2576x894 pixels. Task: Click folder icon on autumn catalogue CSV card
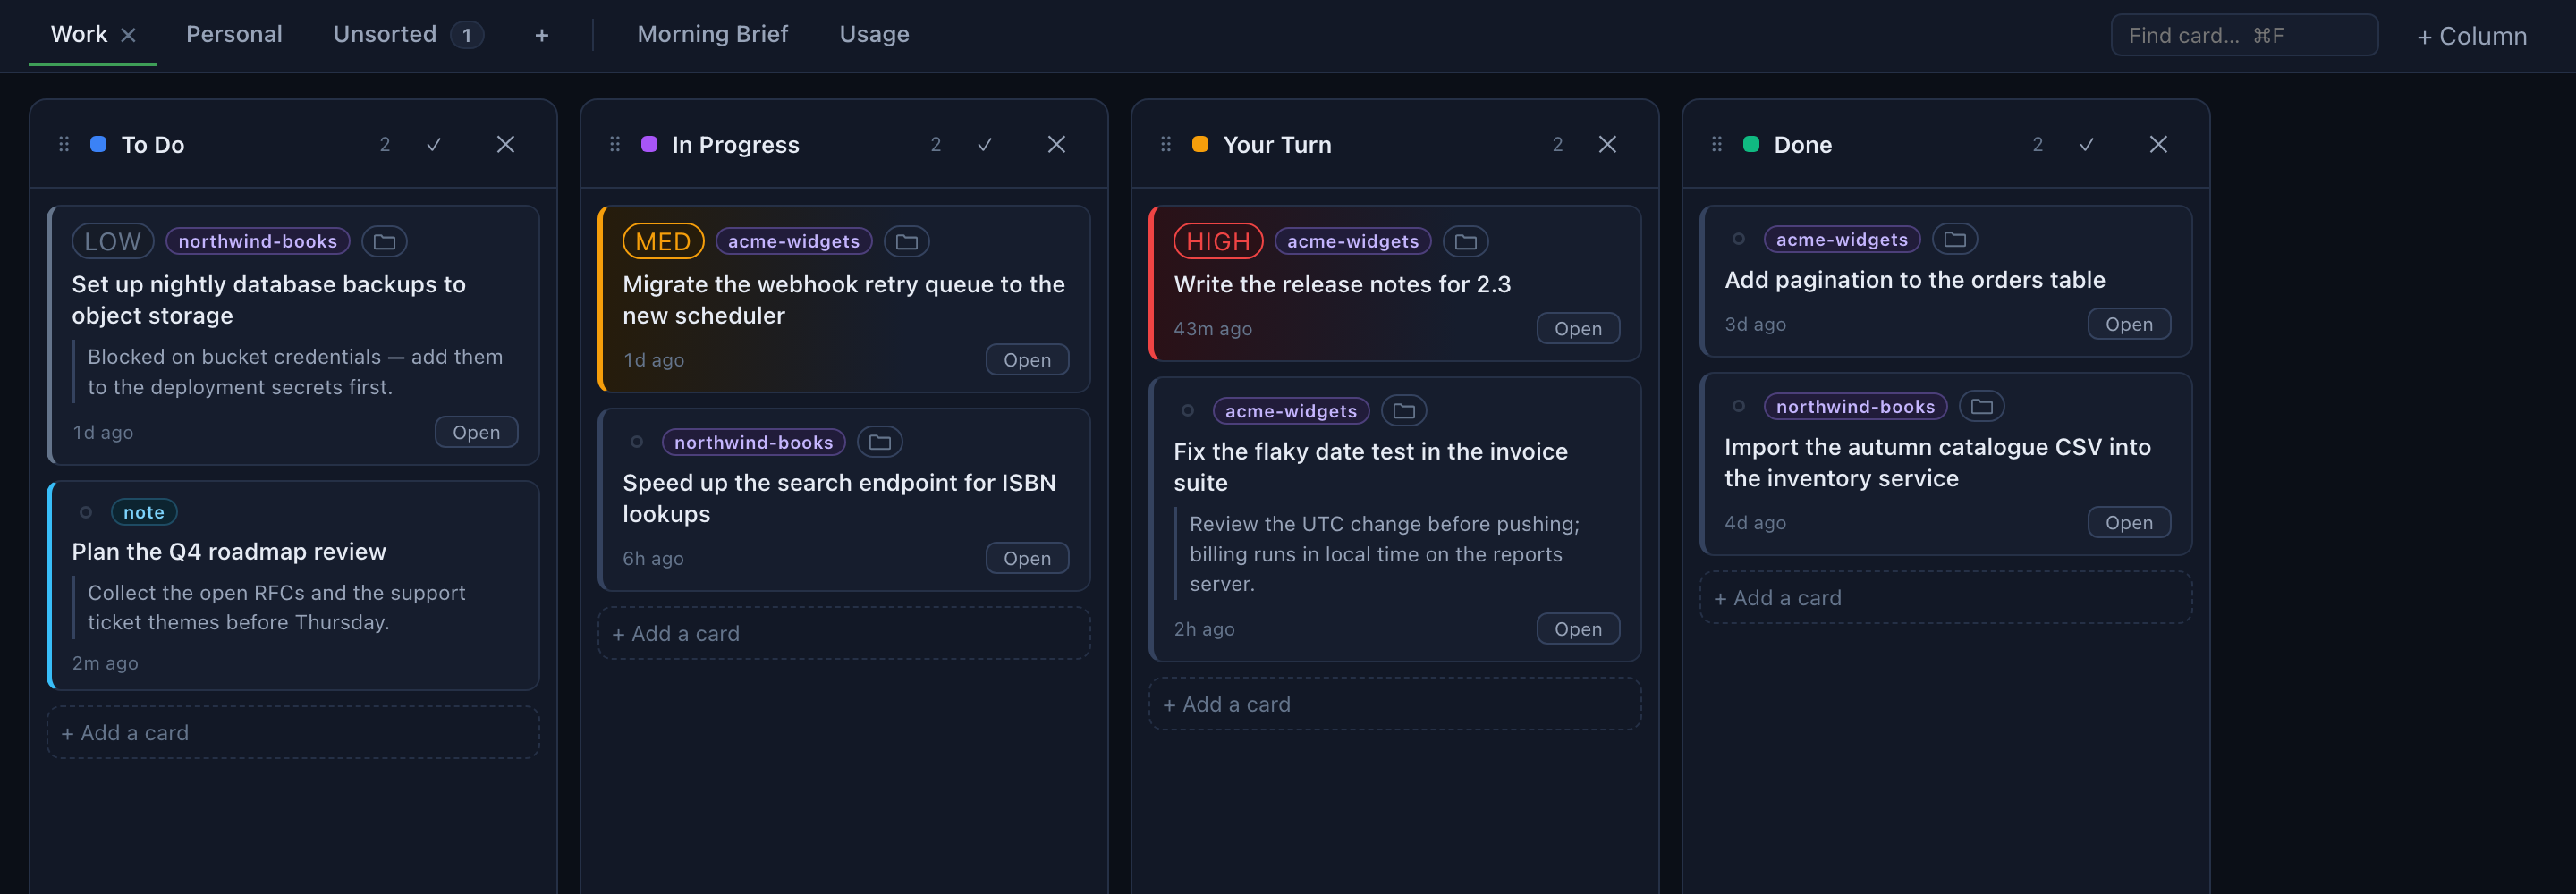pos(1981,406)
